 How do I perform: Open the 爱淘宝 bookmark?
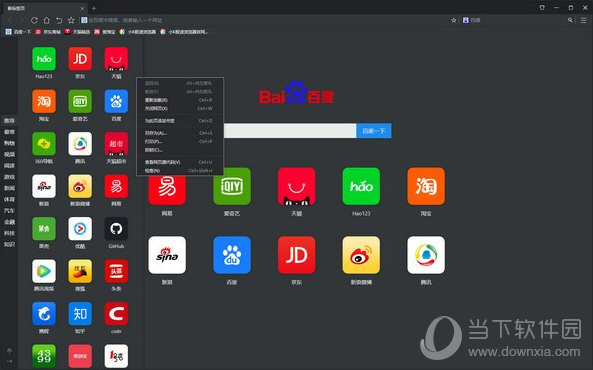[105, 32]
